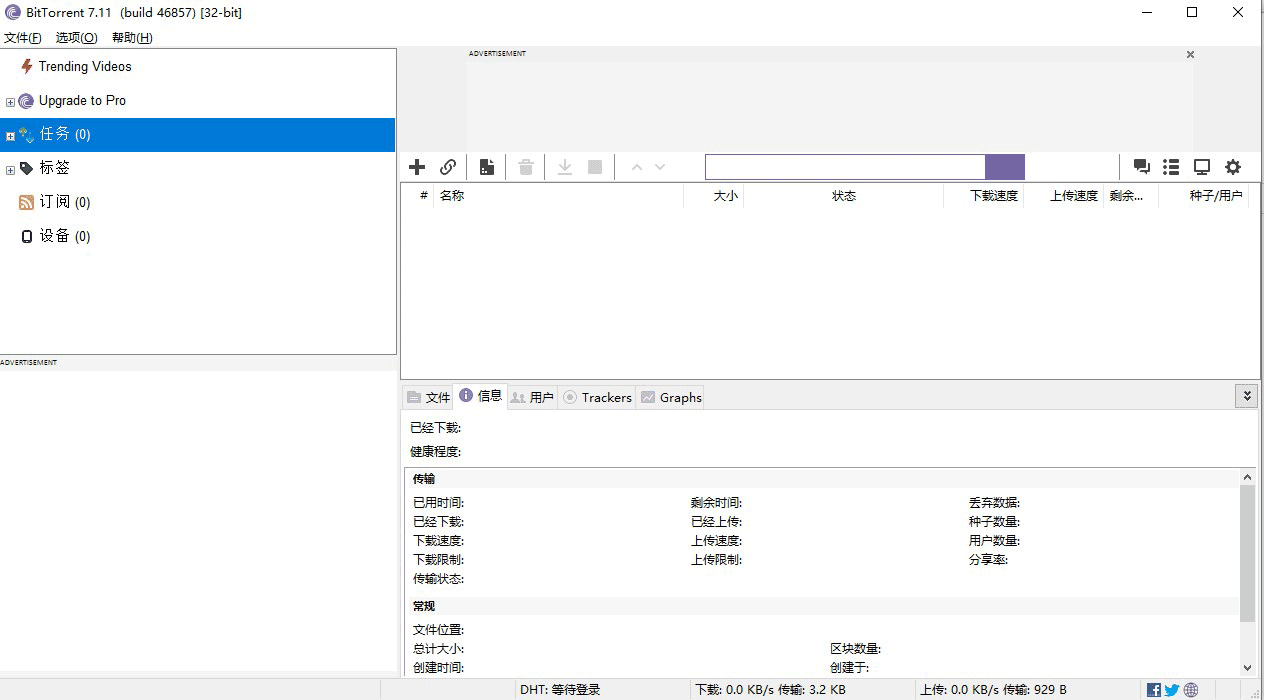
Task: Click the remote monitor icon in toolbar
Action: click(x=1202, y=167)
